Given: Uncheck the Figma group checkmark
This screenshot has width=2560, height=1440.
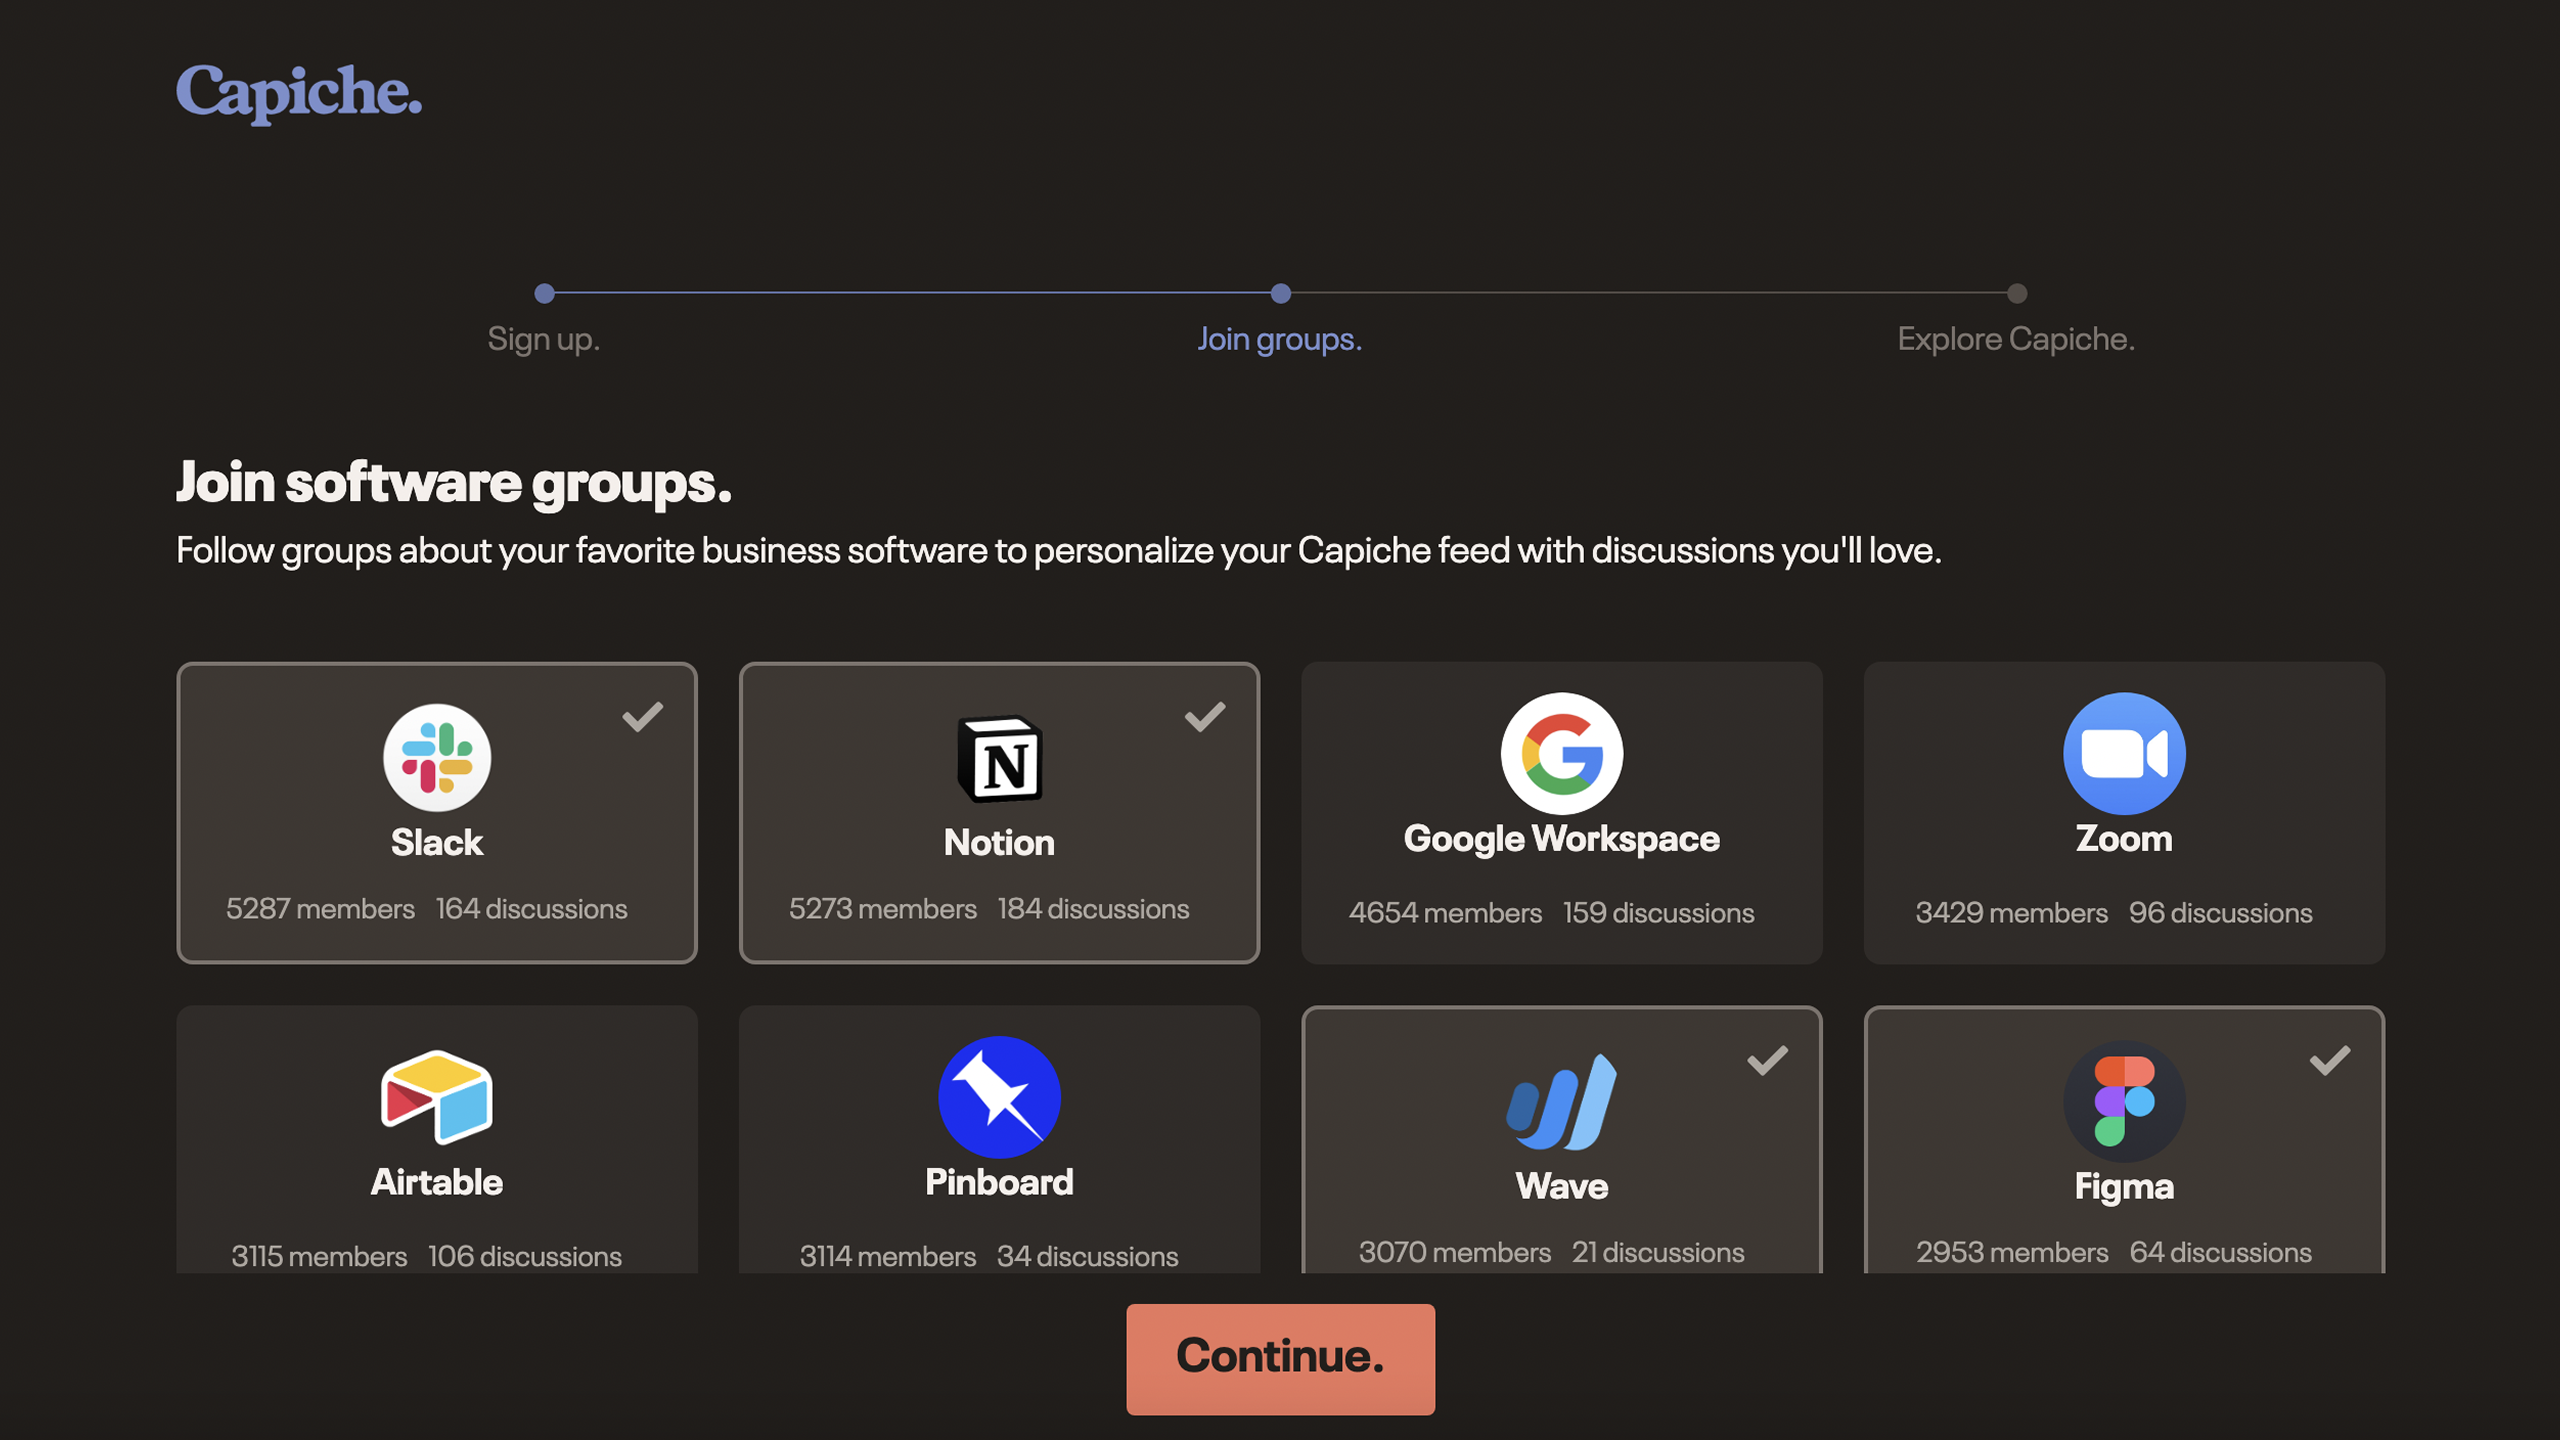Looking at the screenshot, I should pyautogui.click(x=2330, y=1060).
